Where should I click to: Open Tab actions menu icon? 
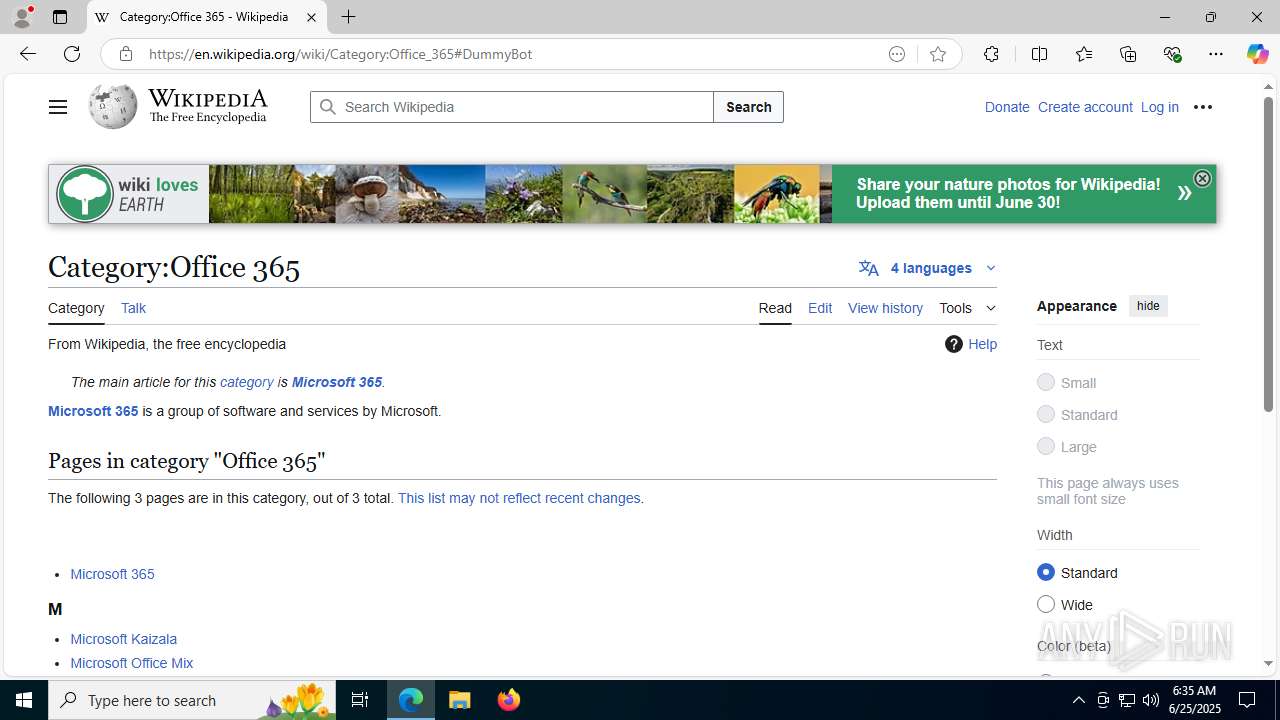60,17
